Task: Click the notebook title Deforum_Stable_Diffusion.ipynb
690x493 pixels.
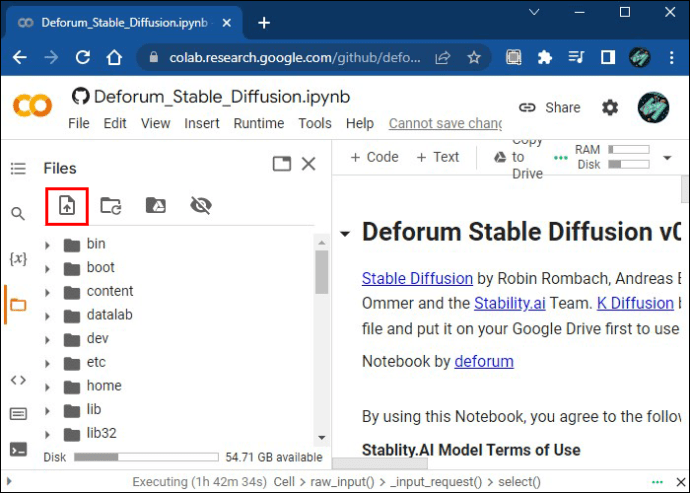Action: (x=222, y=96)
